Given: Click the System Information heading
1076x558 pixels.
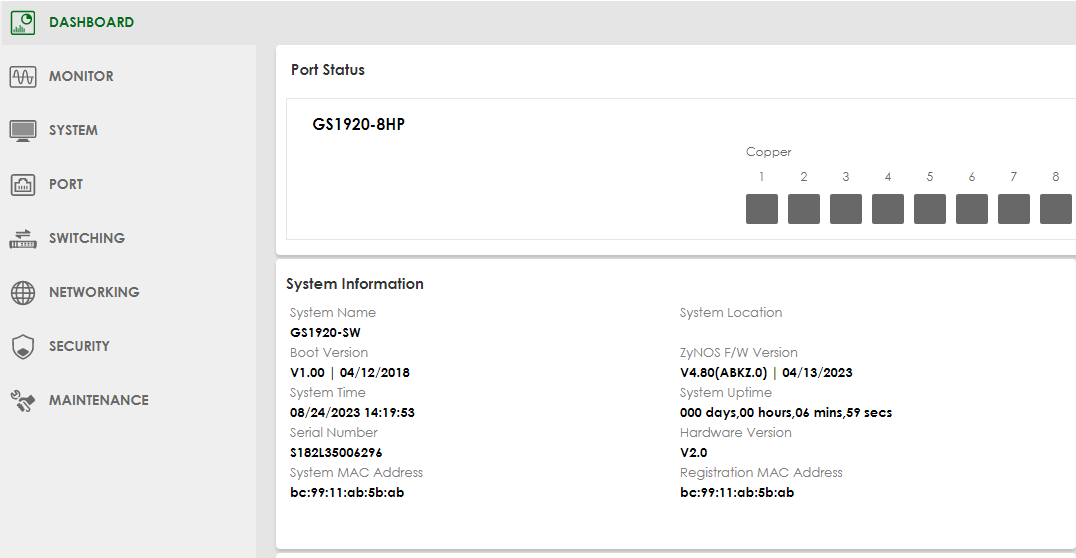Looking at the screenshot, I should tap(355, 284).
